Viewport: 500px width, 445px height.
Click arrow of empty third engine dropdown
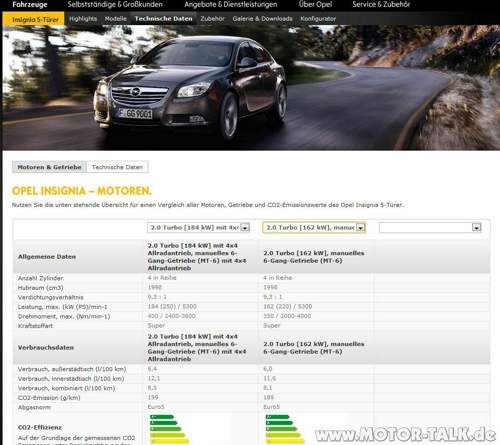[476, 228]
